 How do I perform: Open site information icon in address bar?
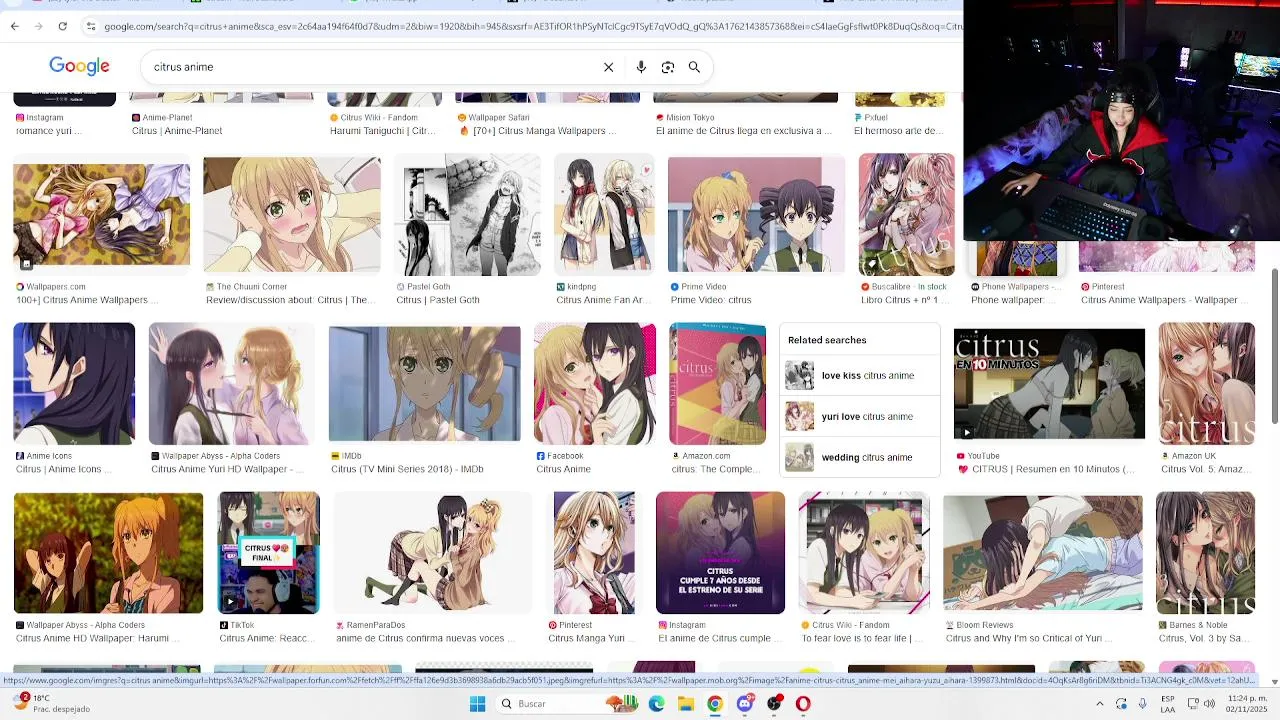click(x=90, y=26)
